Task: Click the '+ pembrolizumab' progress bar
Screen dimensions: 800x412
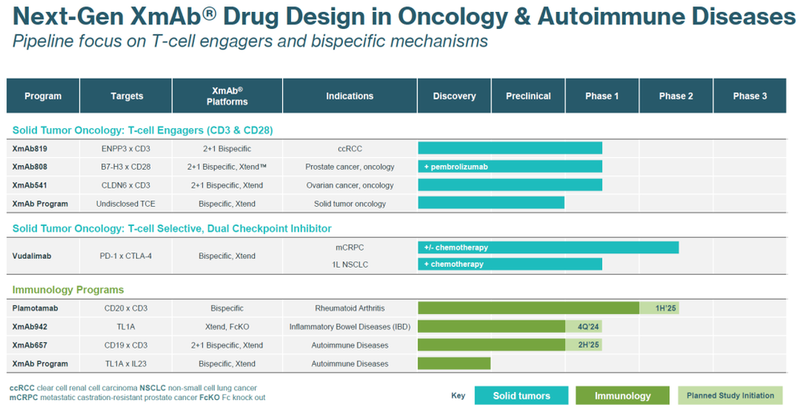Action: point(510,166)
